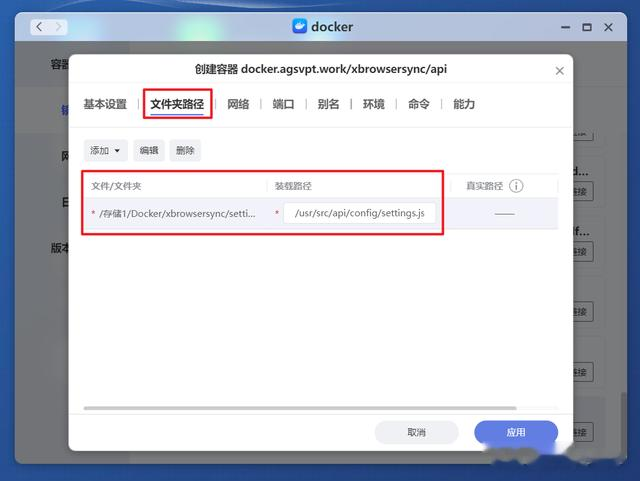Screen dimensions: 640x481
Task: Maximize the docker window
Action: tap(587, 27)
